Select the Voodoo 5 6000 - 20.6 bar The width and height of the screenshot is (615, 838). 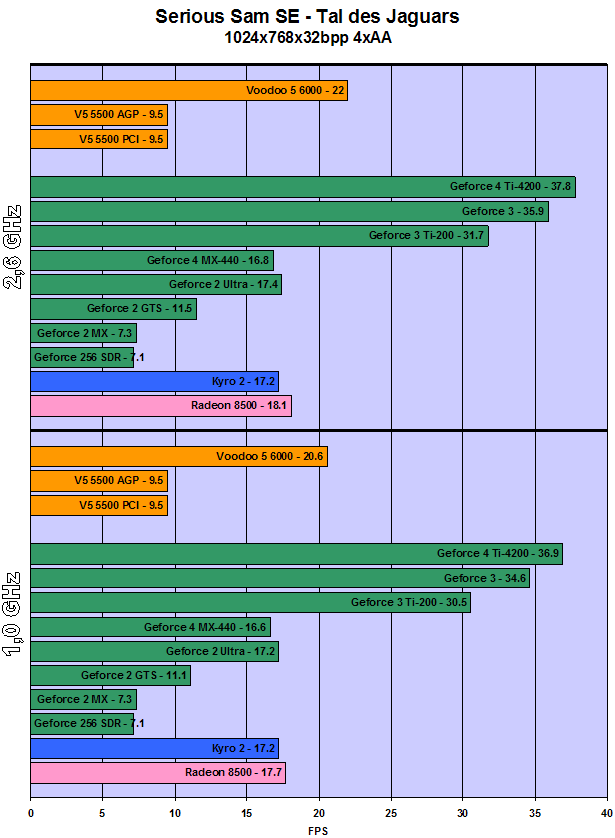click(179, 457)
